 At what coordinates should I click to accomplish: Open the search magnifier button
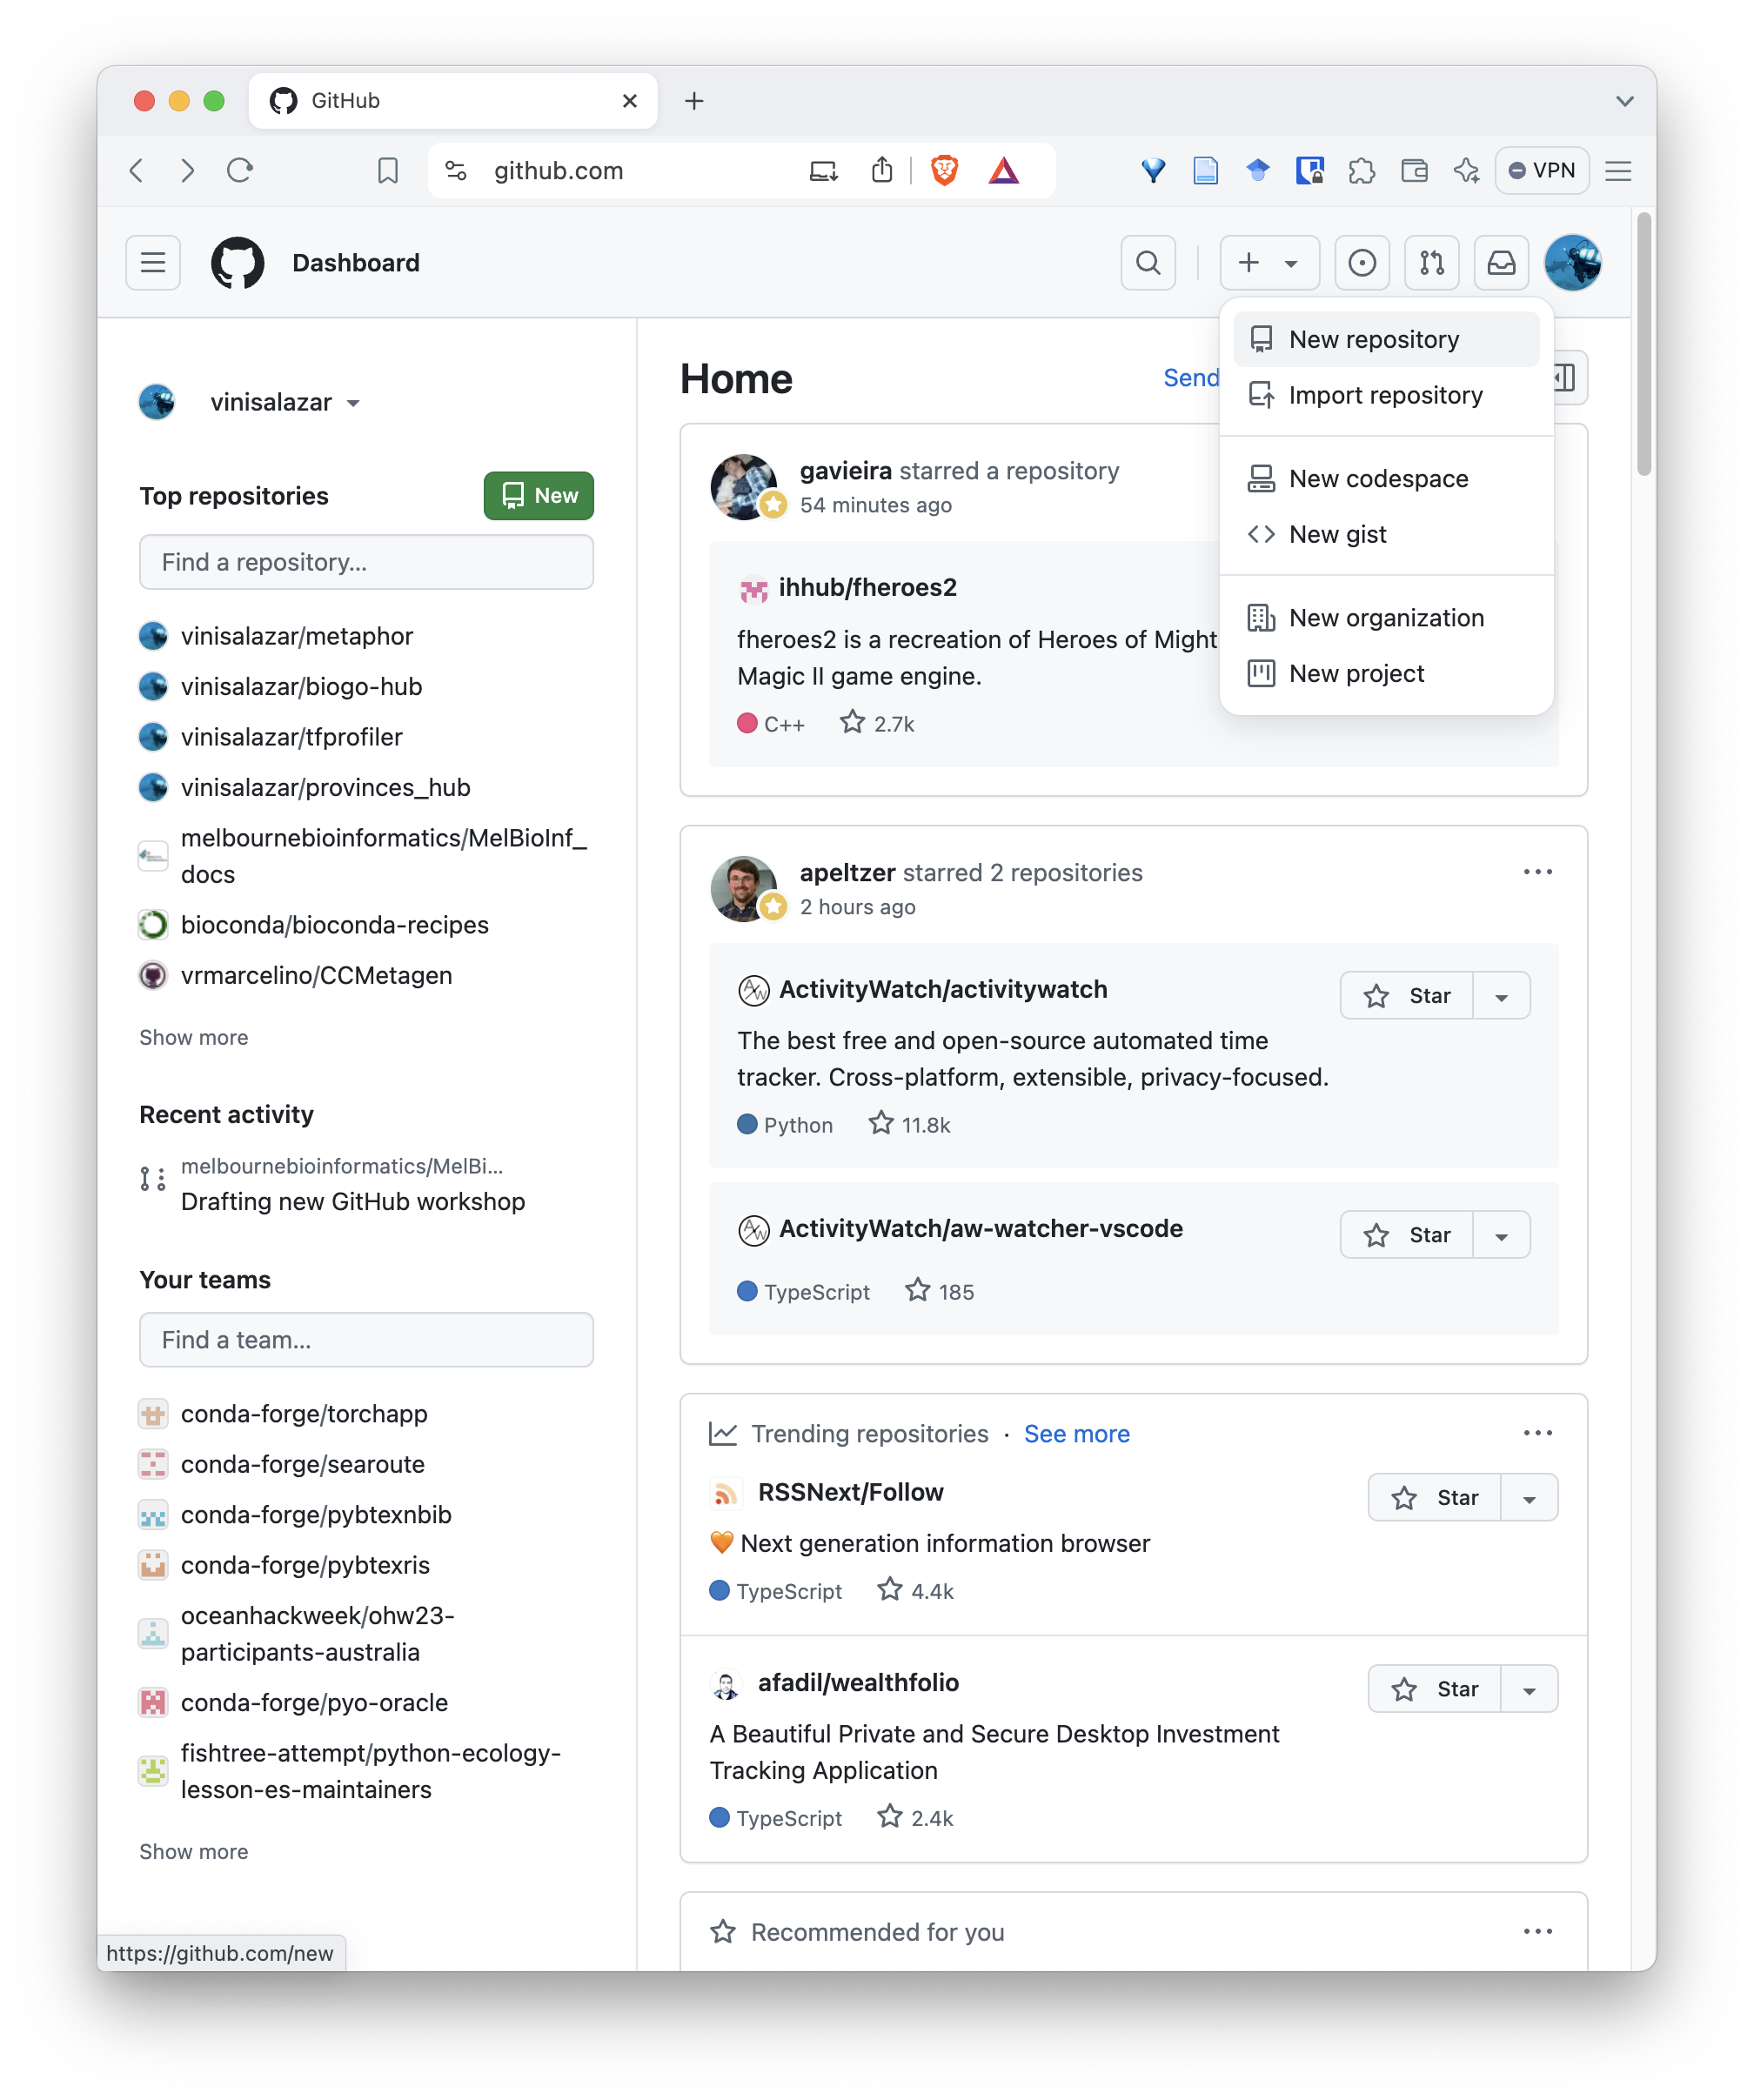pos(1148,263)
